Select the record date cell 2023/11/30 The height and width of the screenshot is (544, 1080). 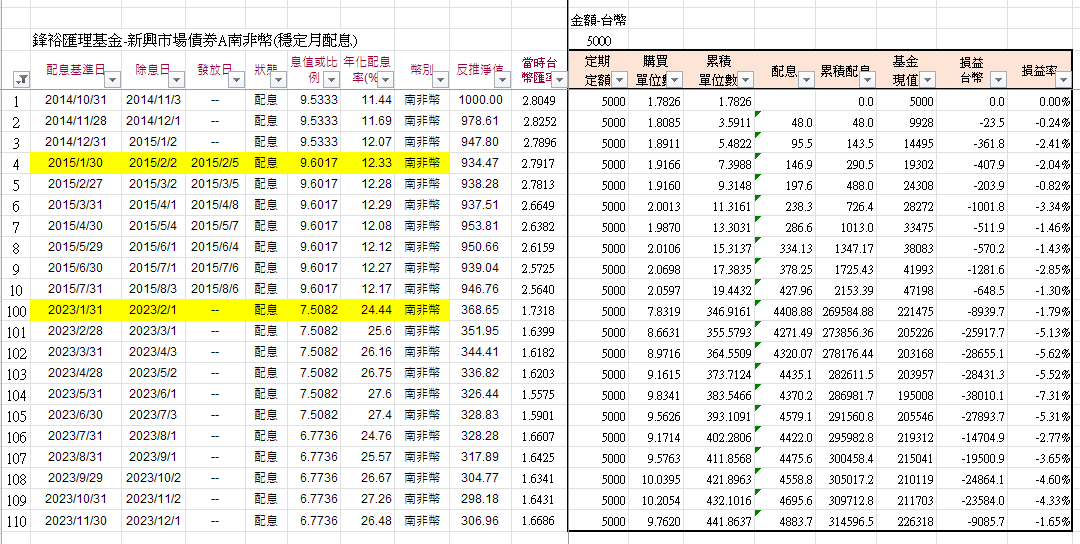(x=76, y=521)
